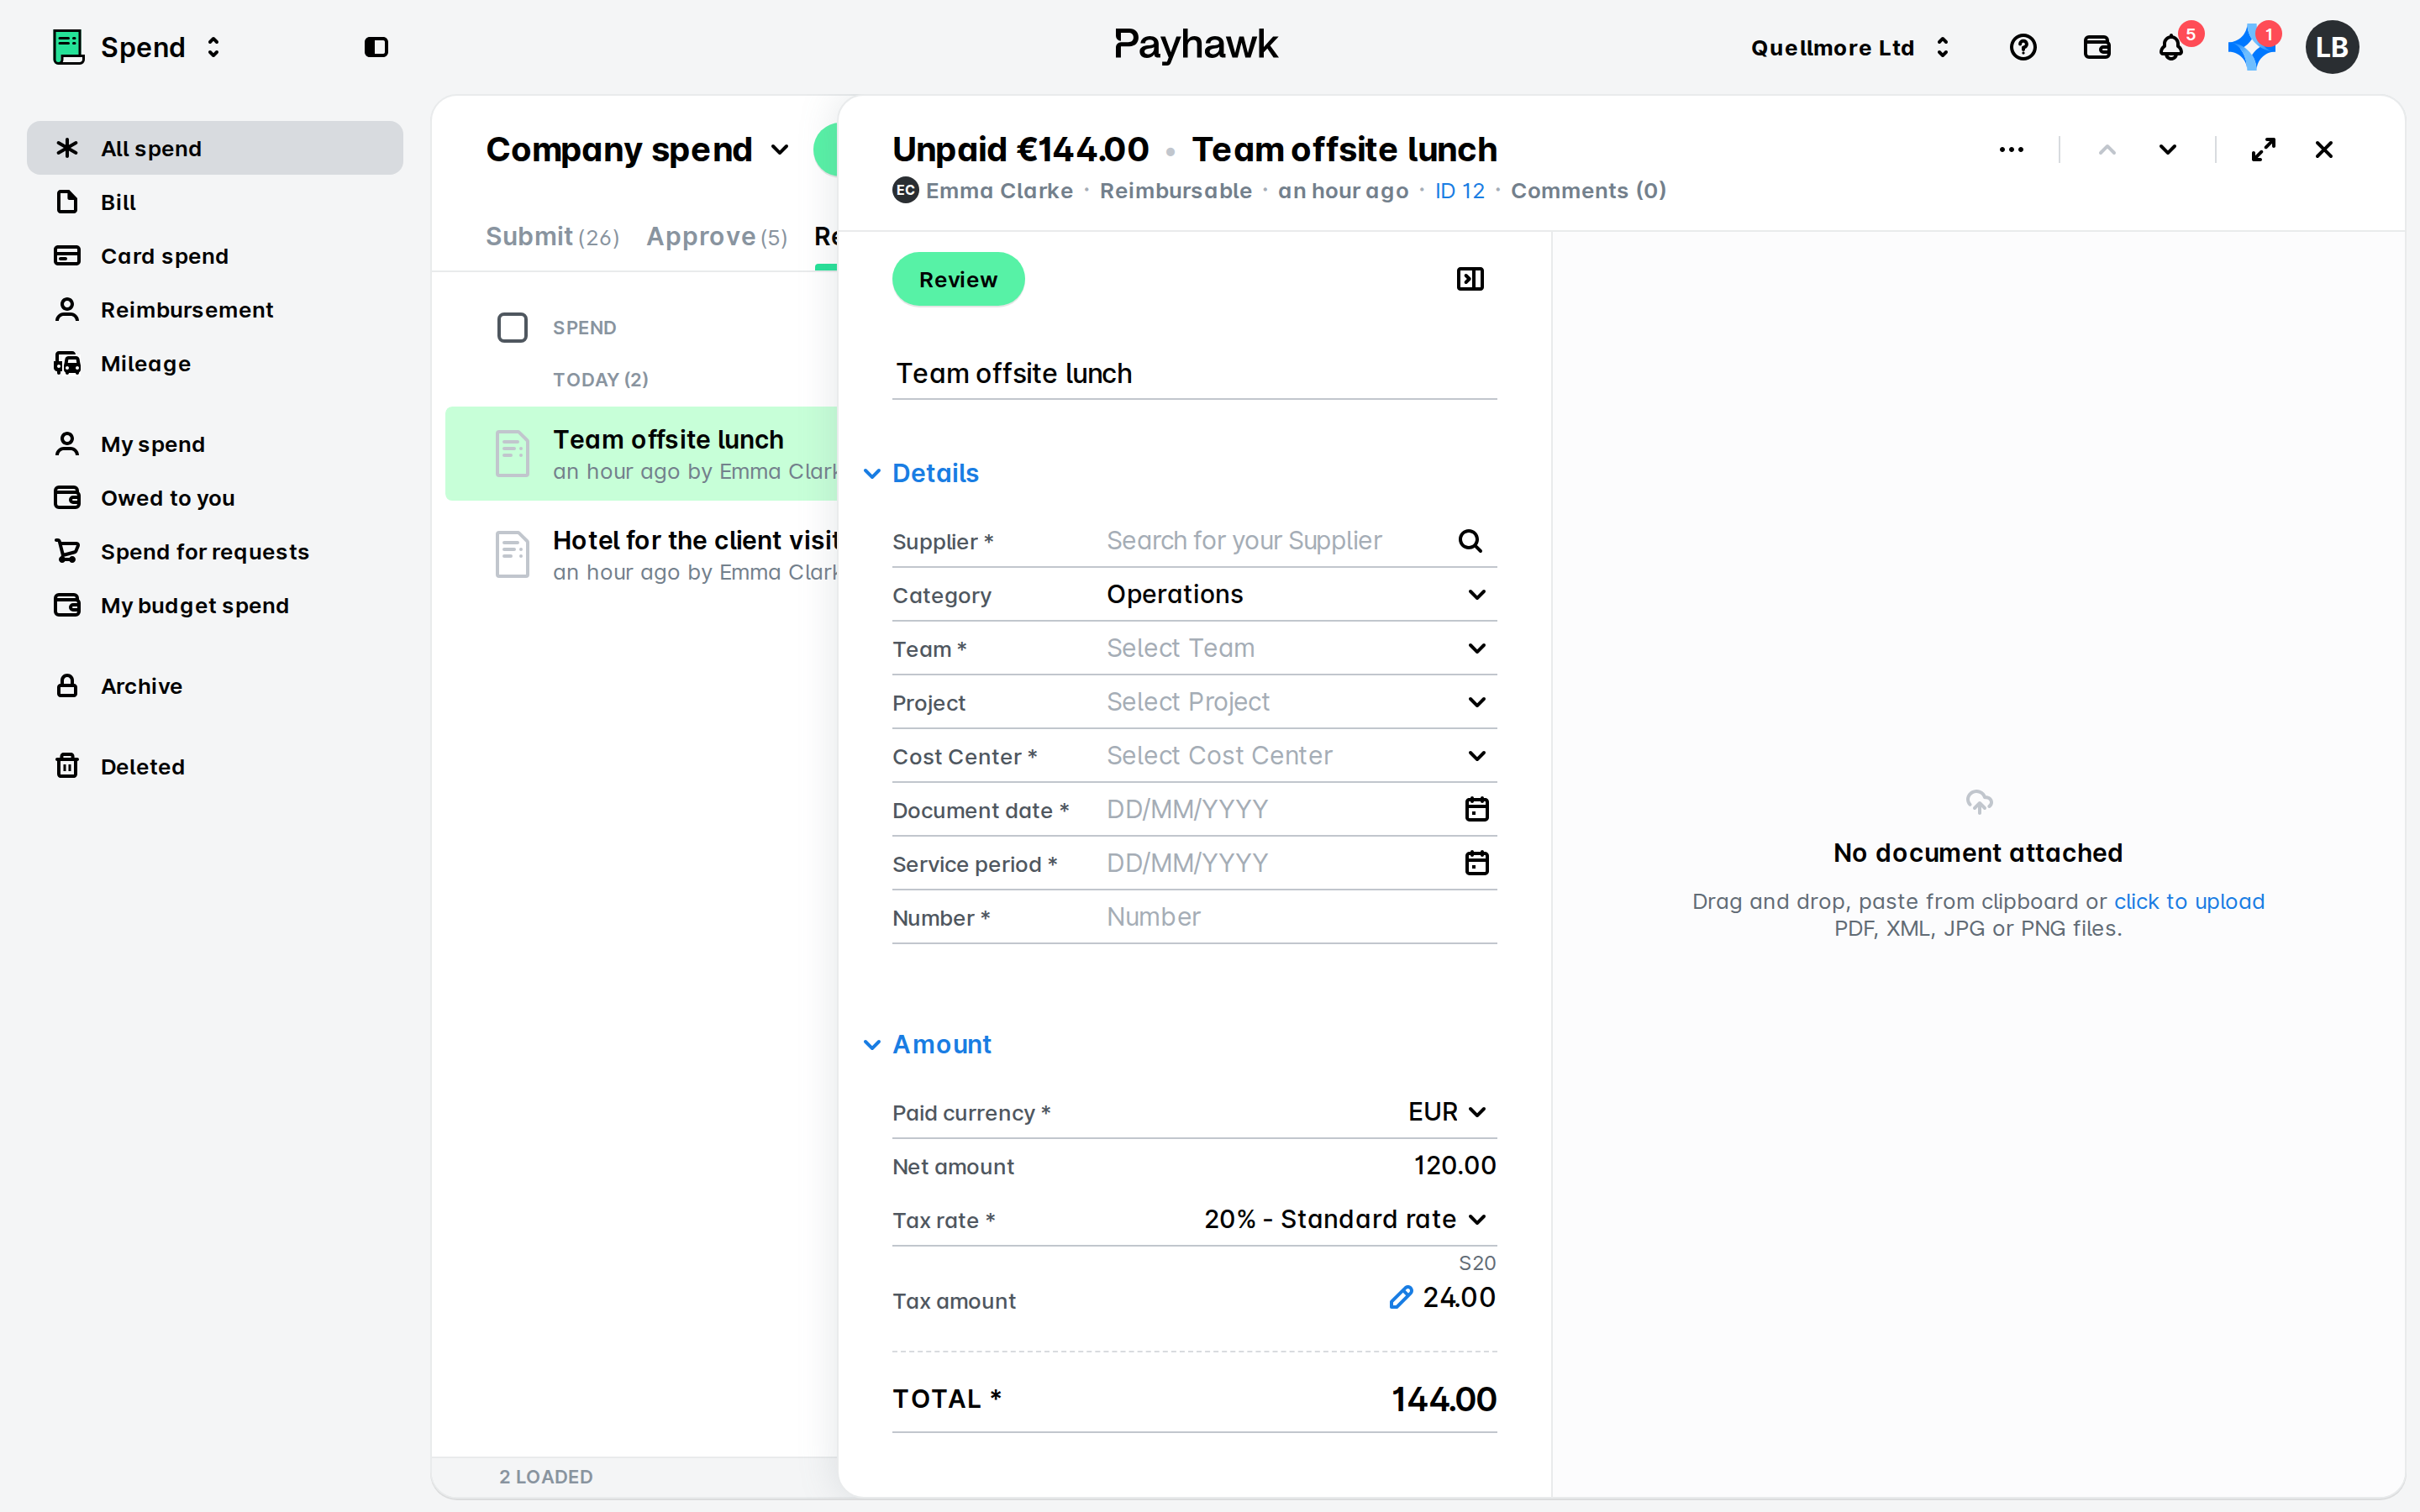Image resolution: width=2420 pixels, height=1512 pixels.
Task: Toggle the document preview side panel icon
Action: point(1470,279)
